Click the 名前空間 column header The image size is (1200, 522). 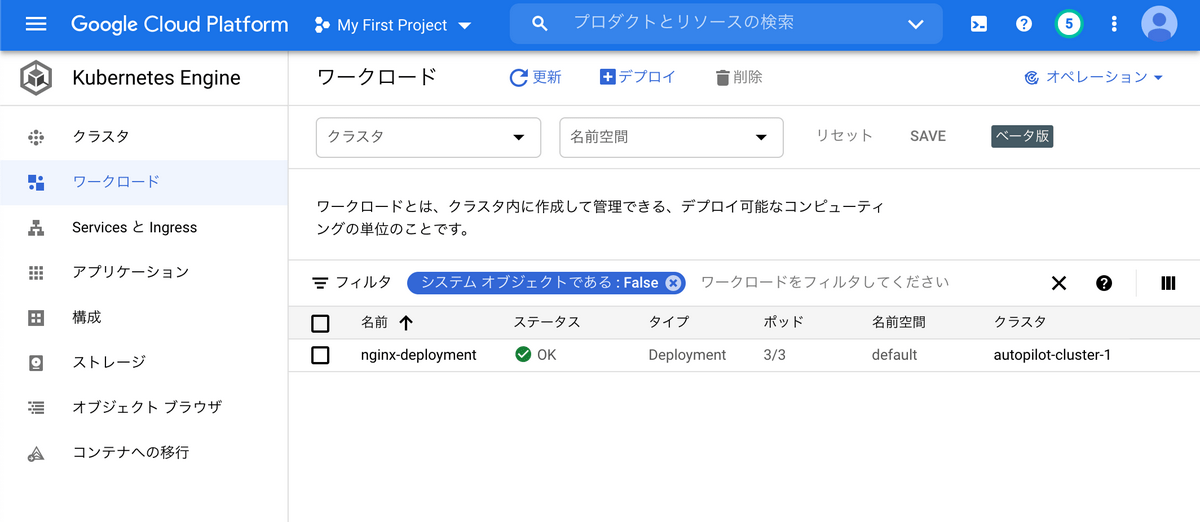[x=899, y=322]
